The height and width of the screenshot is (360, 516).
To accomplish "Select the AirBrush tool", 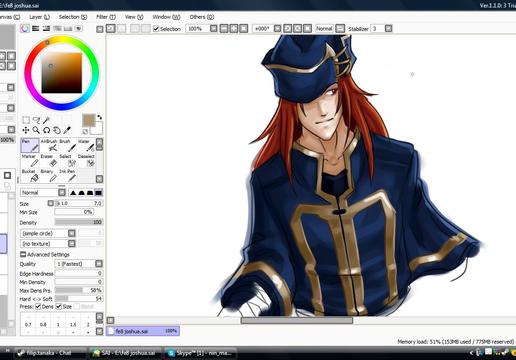I will (49, 146).
